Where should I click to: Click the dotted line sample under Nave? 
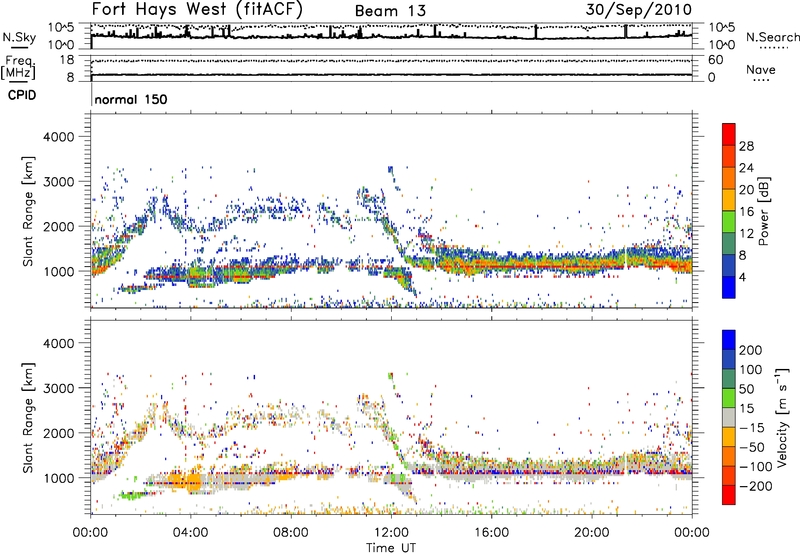(762, 81)
